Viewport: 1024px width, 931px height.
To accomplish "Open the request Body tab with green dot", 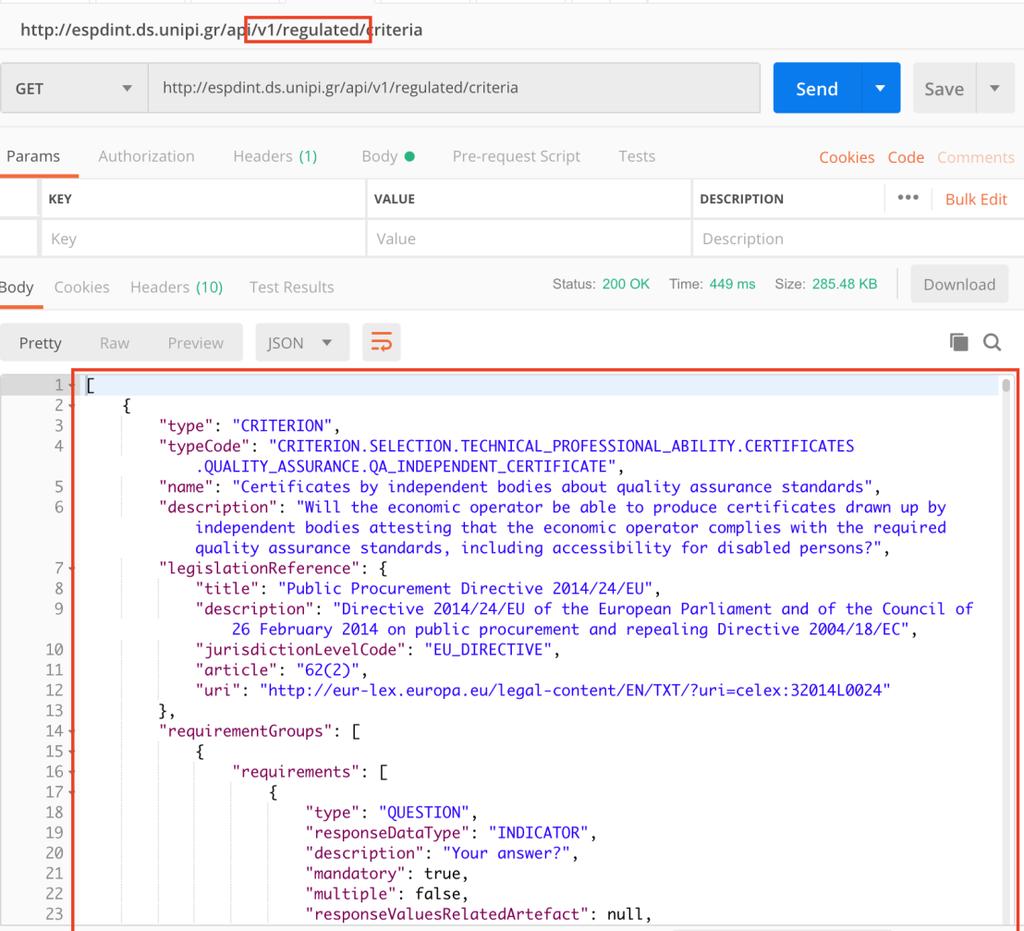I will click(x=388, y=157).
